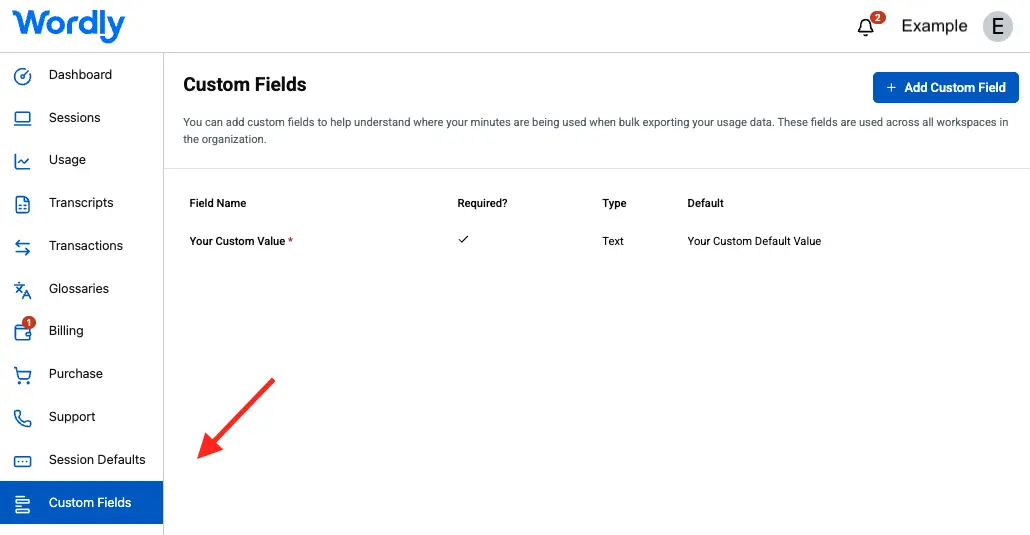Click the Session Defaults icon
This screenshot has width=1030, height=535.
click(22, 461)
